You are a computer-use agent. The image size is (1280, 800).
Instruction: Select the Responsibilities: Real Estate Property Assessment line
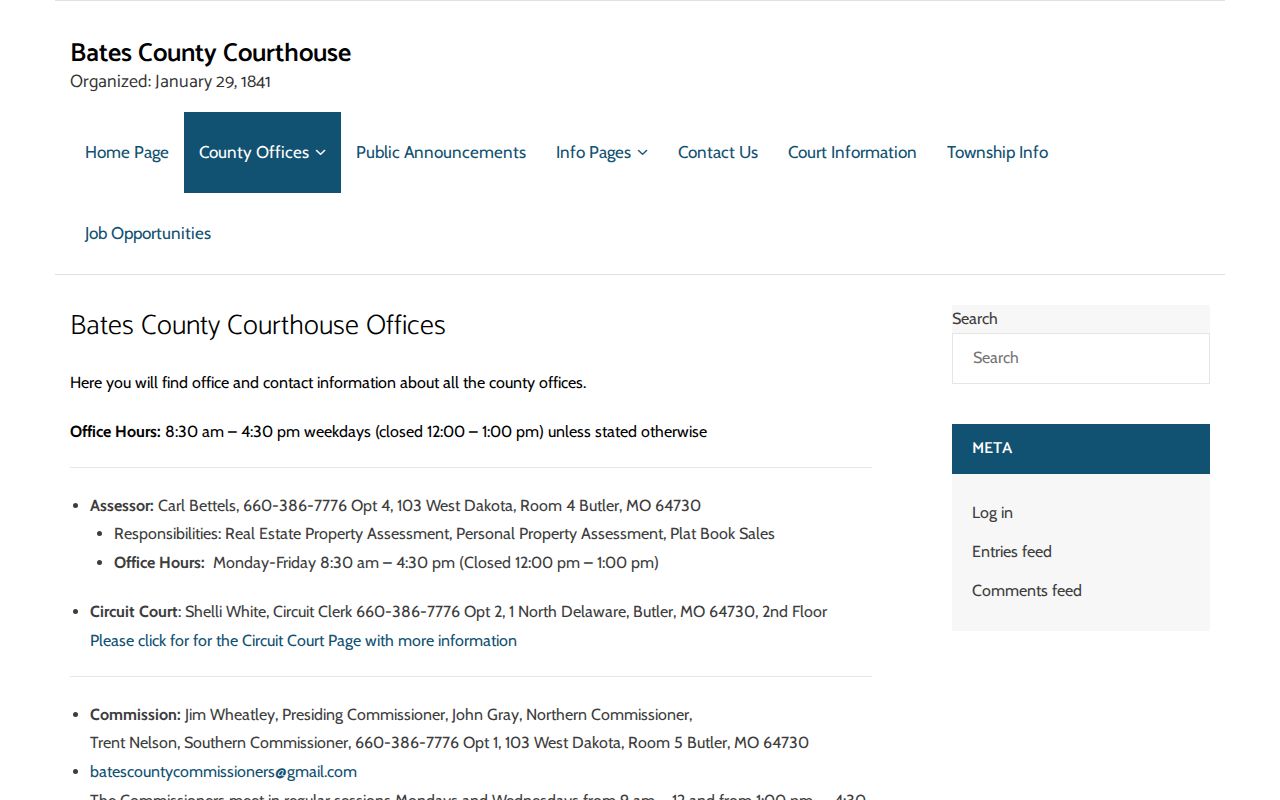pyautogui.click(x=444, y=534)
